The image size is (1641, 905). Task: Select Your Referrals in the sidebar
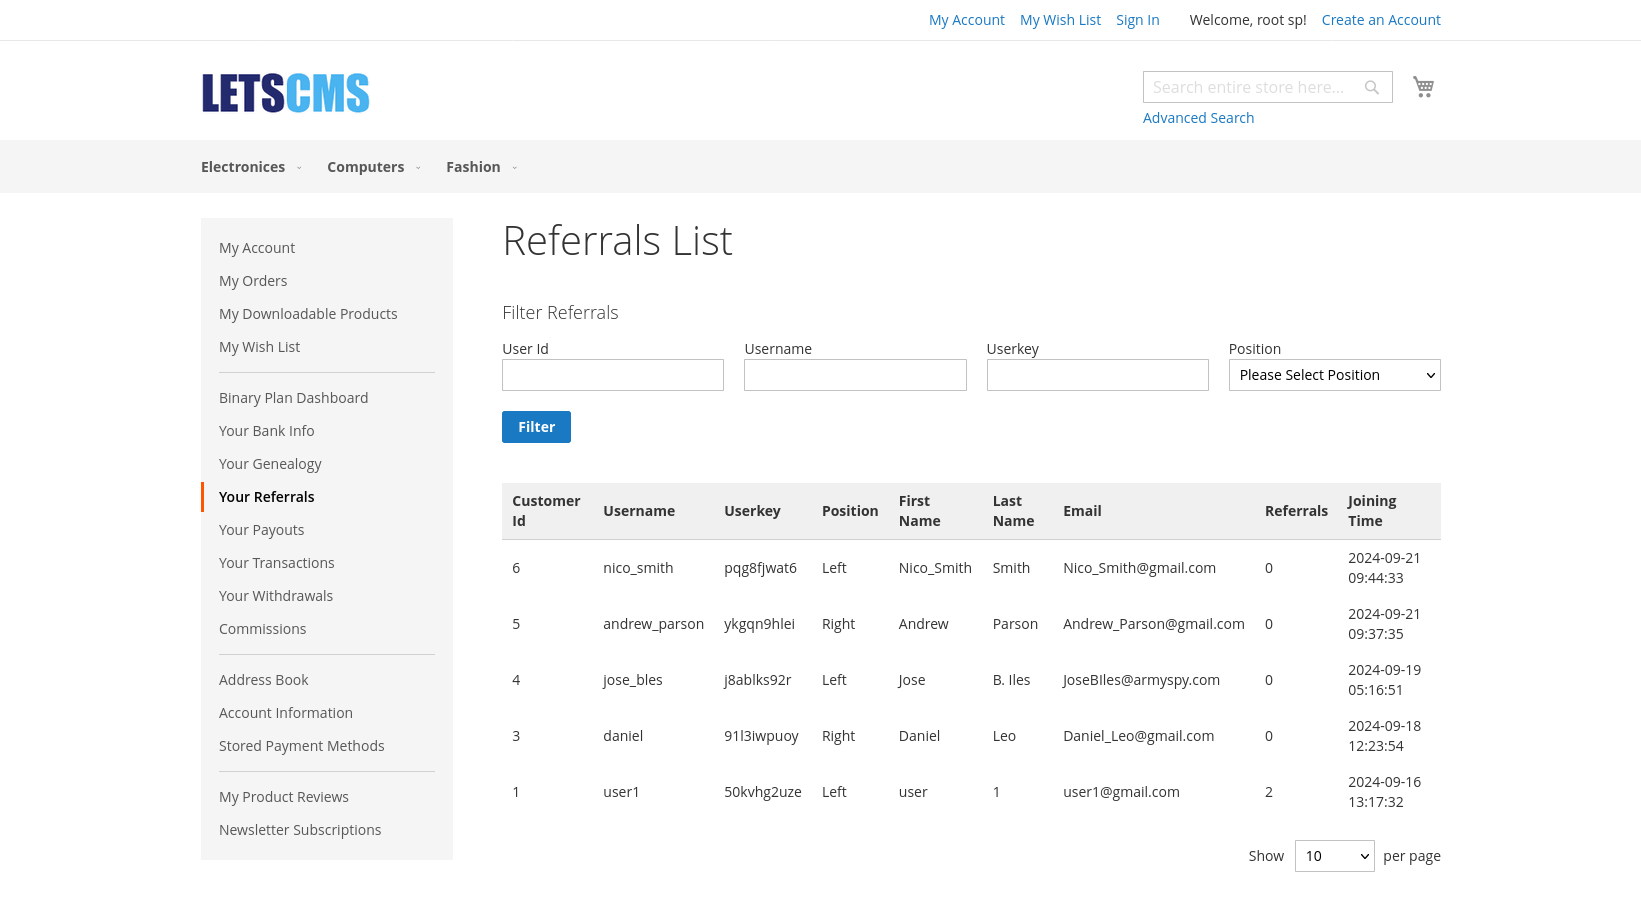pos(266,496)
